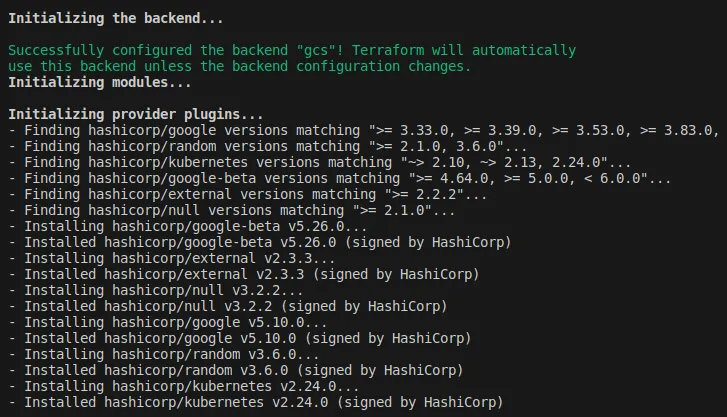Click the "Finding hashicorp/google-beta versions" line
The height and width of the screenshot is (417, 727).
[340, 179]
